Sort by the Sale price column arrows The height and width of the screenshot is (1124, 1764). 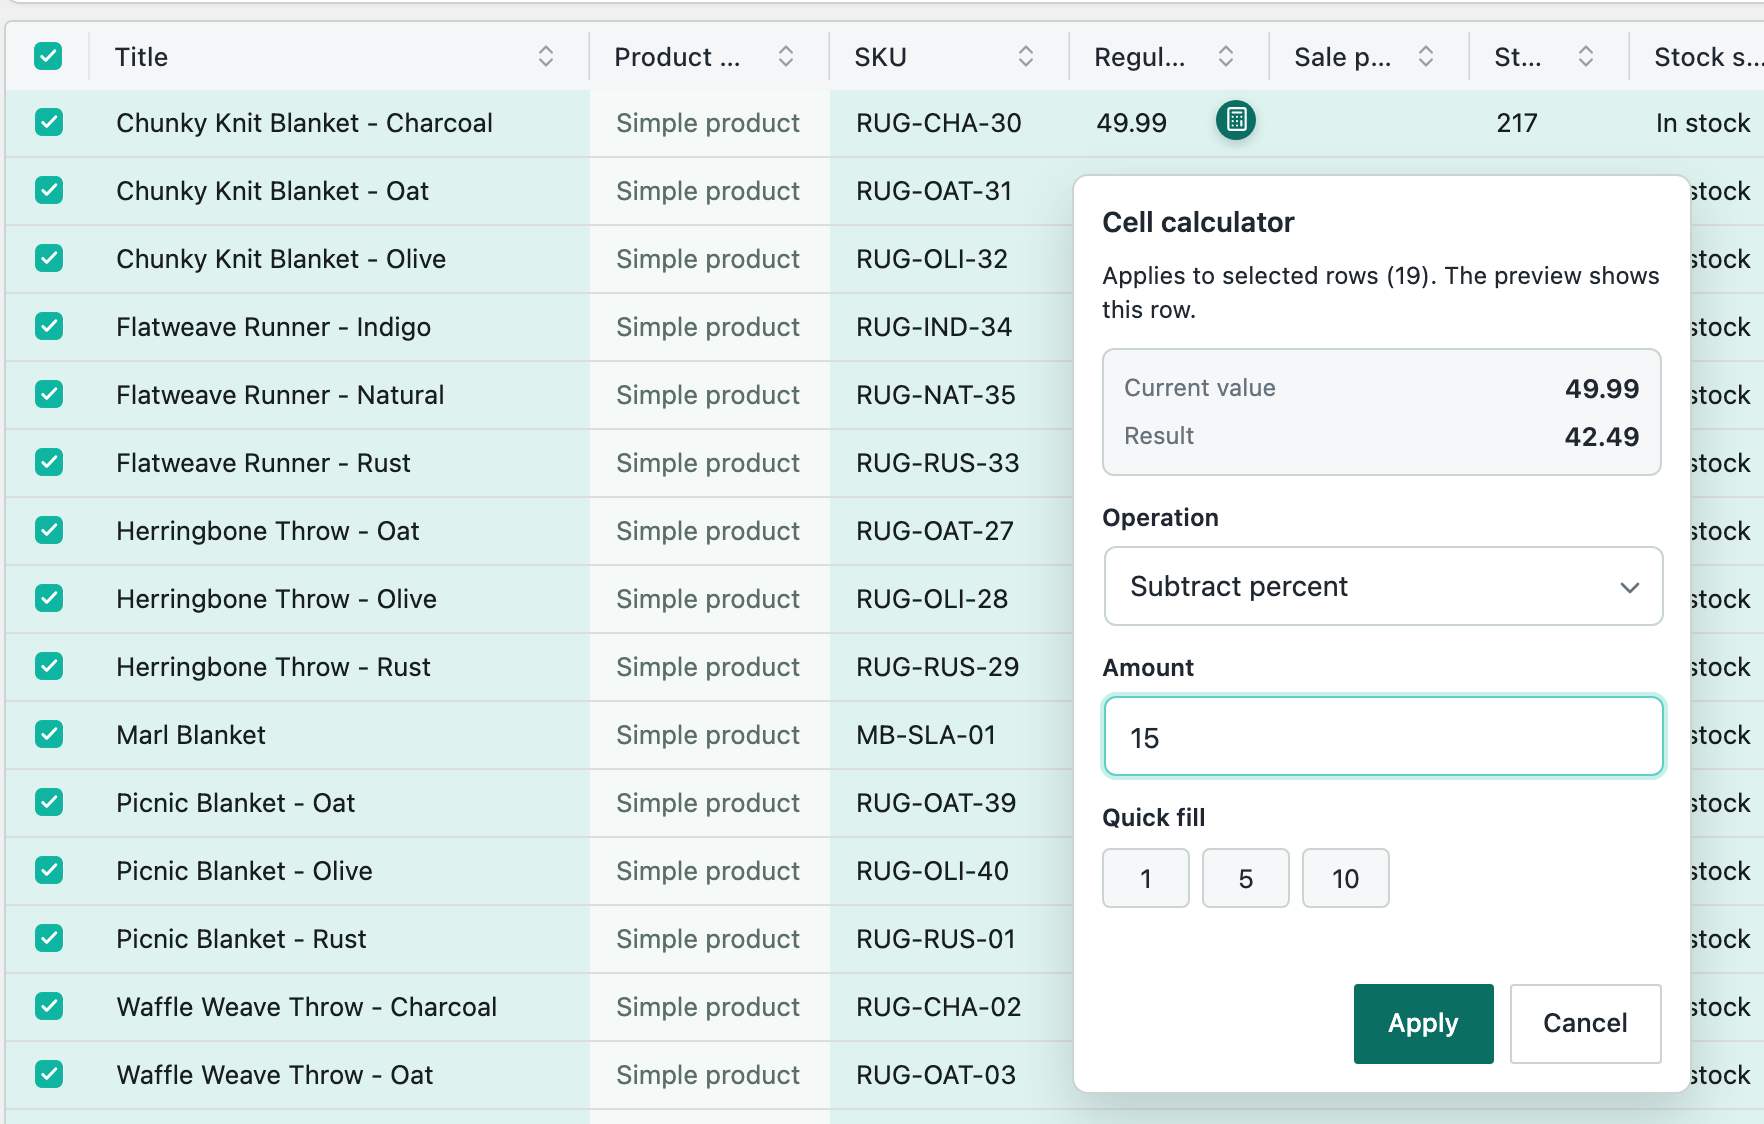point(1426,56)
